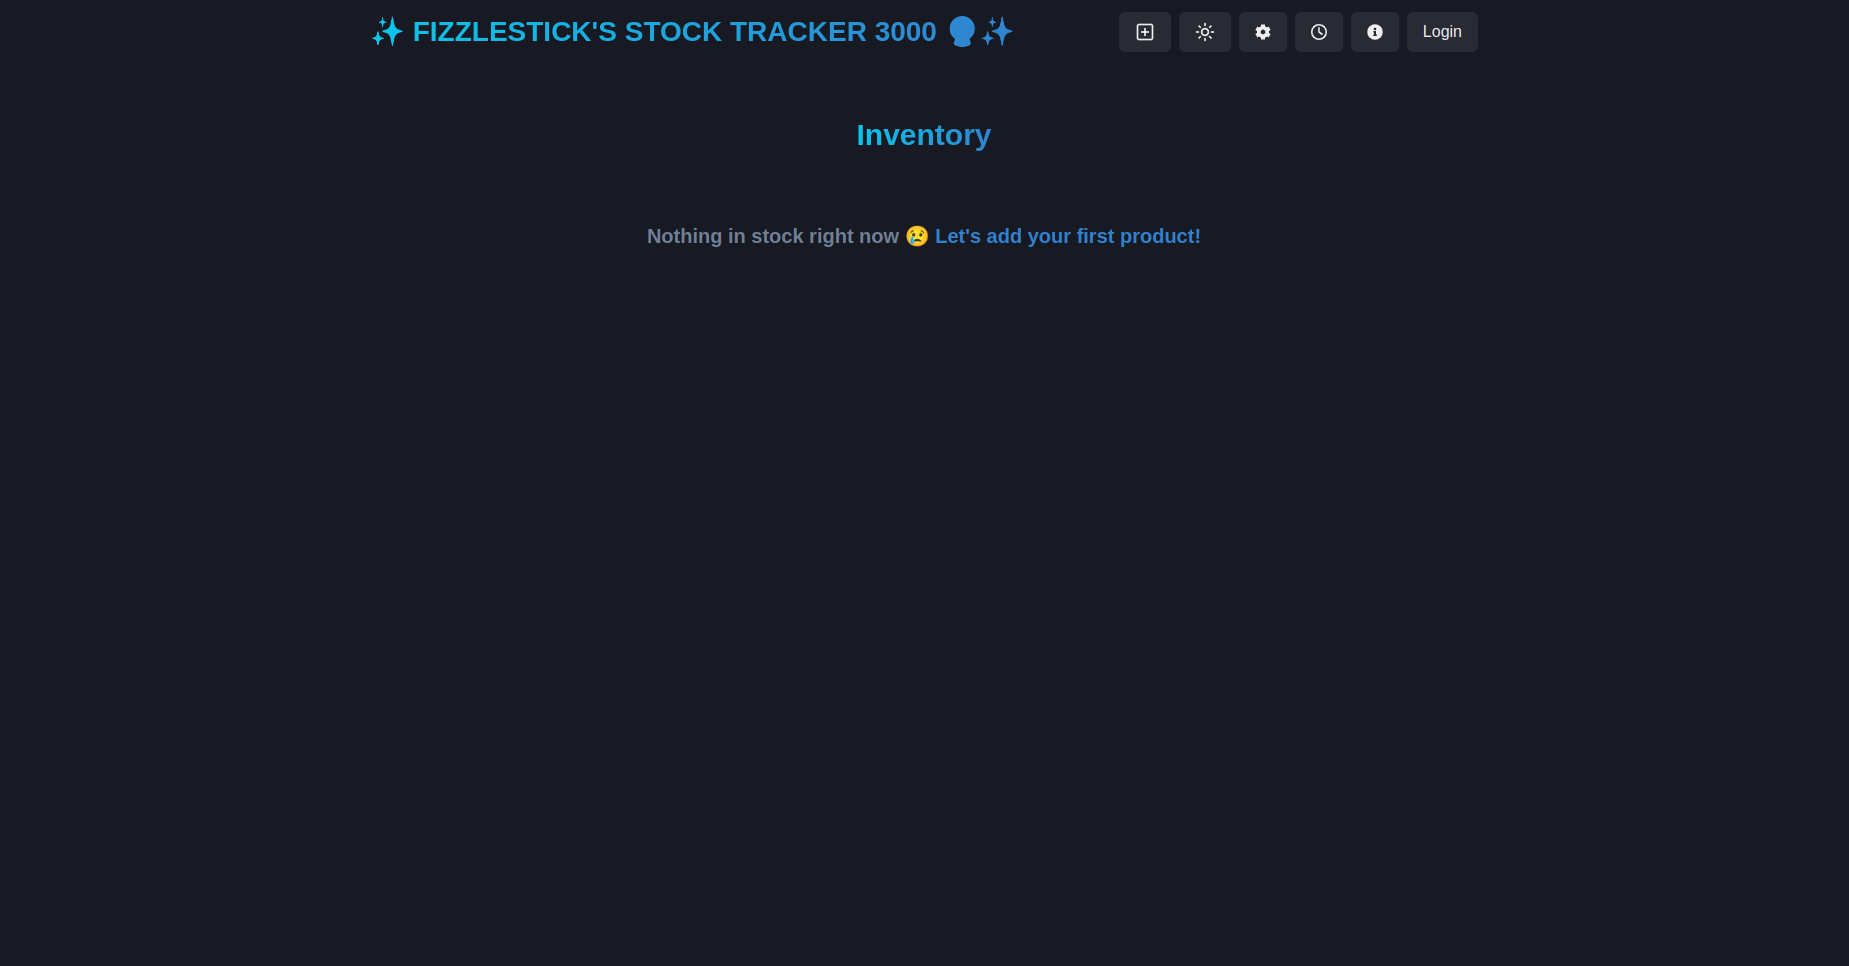Click the number 3000 in the header
This screenshot has height=966, width=1849.
coord(905,32)
